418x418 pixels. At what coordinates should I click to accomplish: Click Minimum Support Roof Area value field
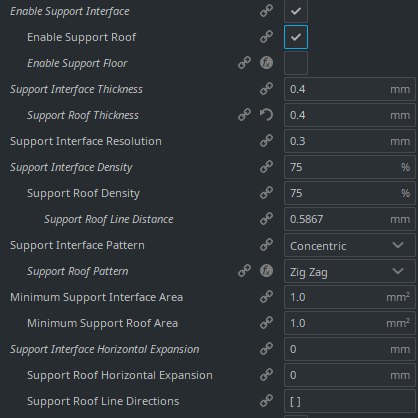[350, 323]
